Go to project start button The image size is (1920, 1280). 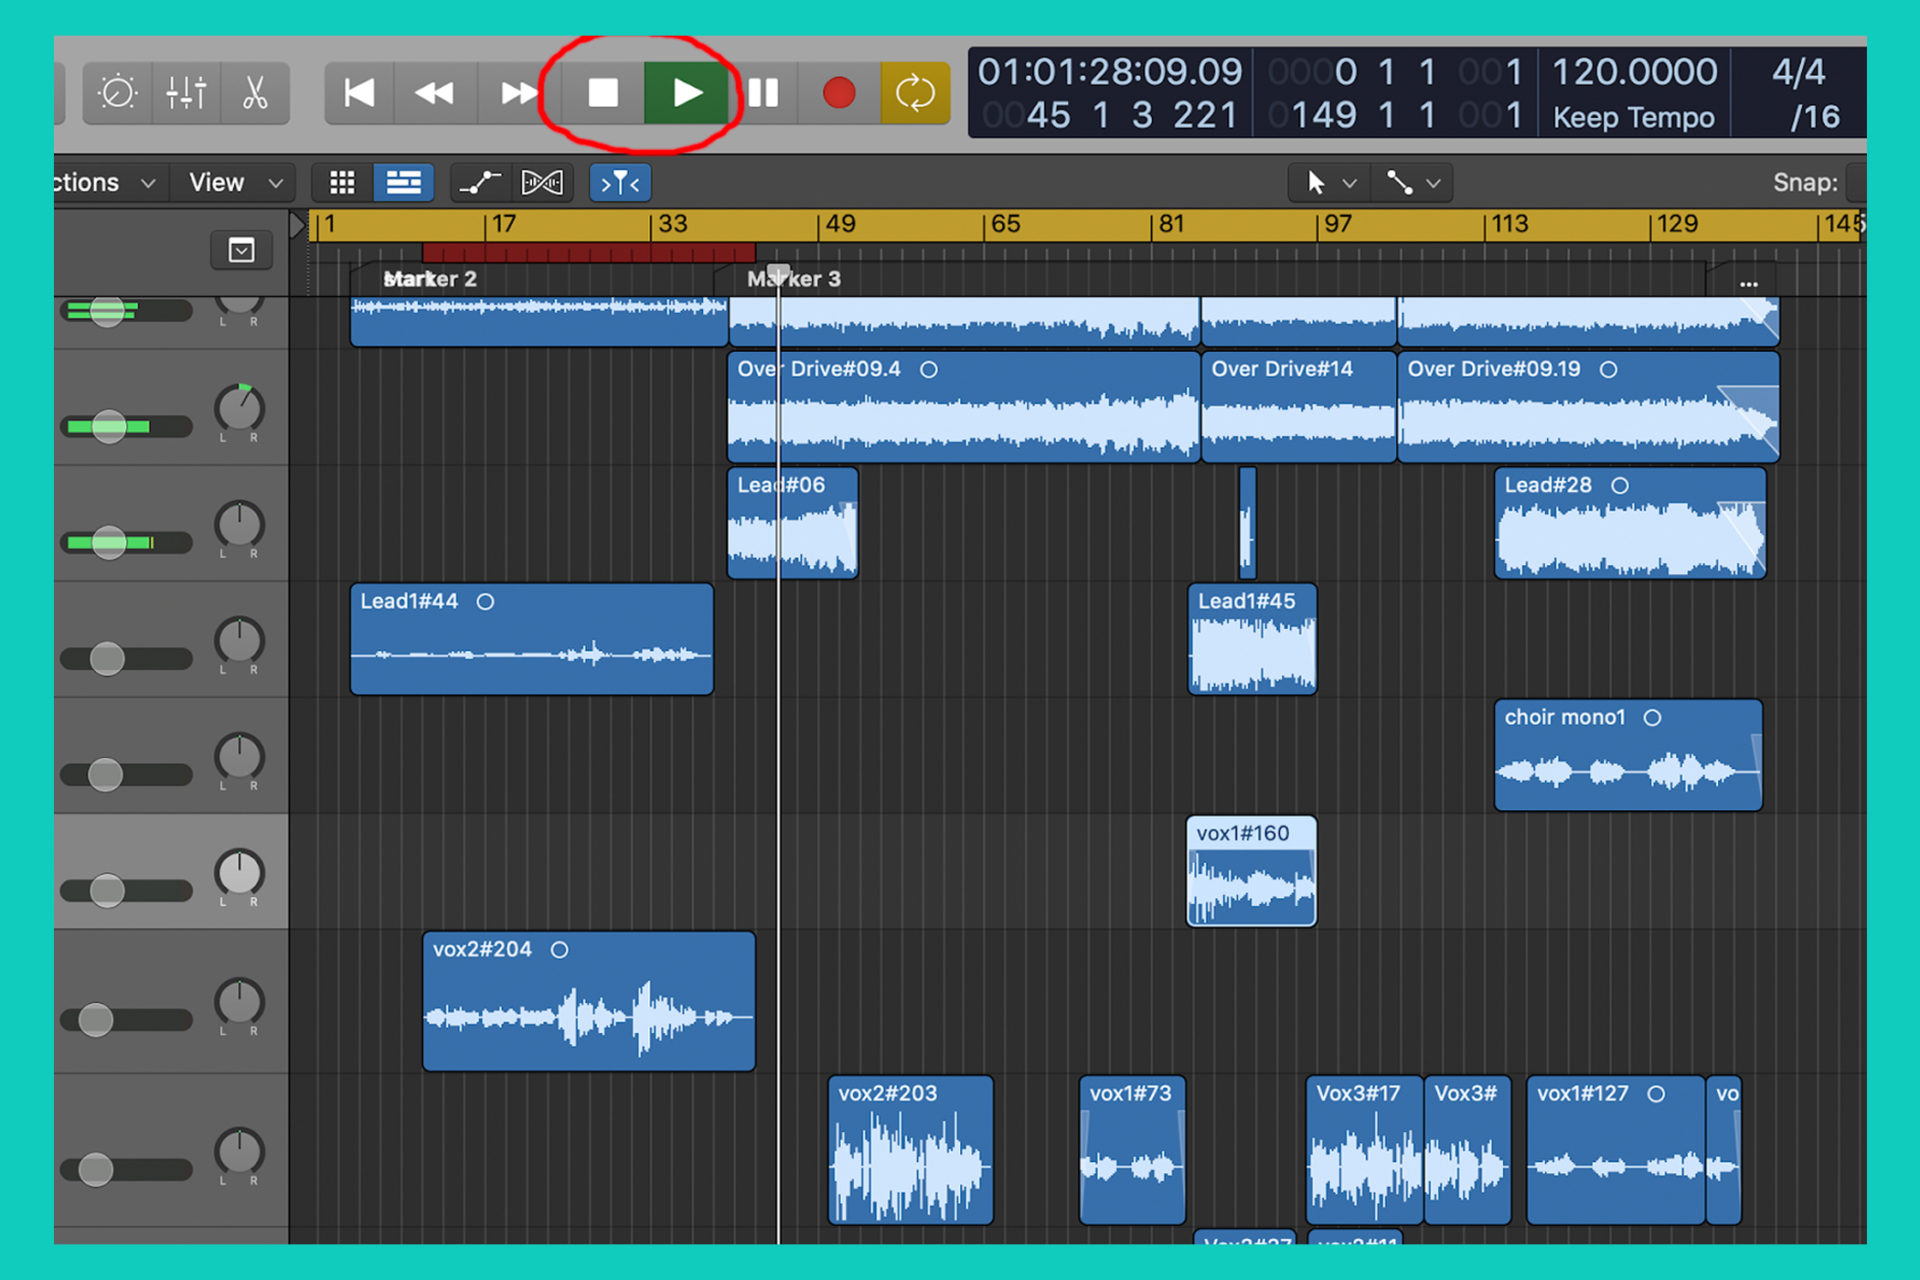(359, 93)
